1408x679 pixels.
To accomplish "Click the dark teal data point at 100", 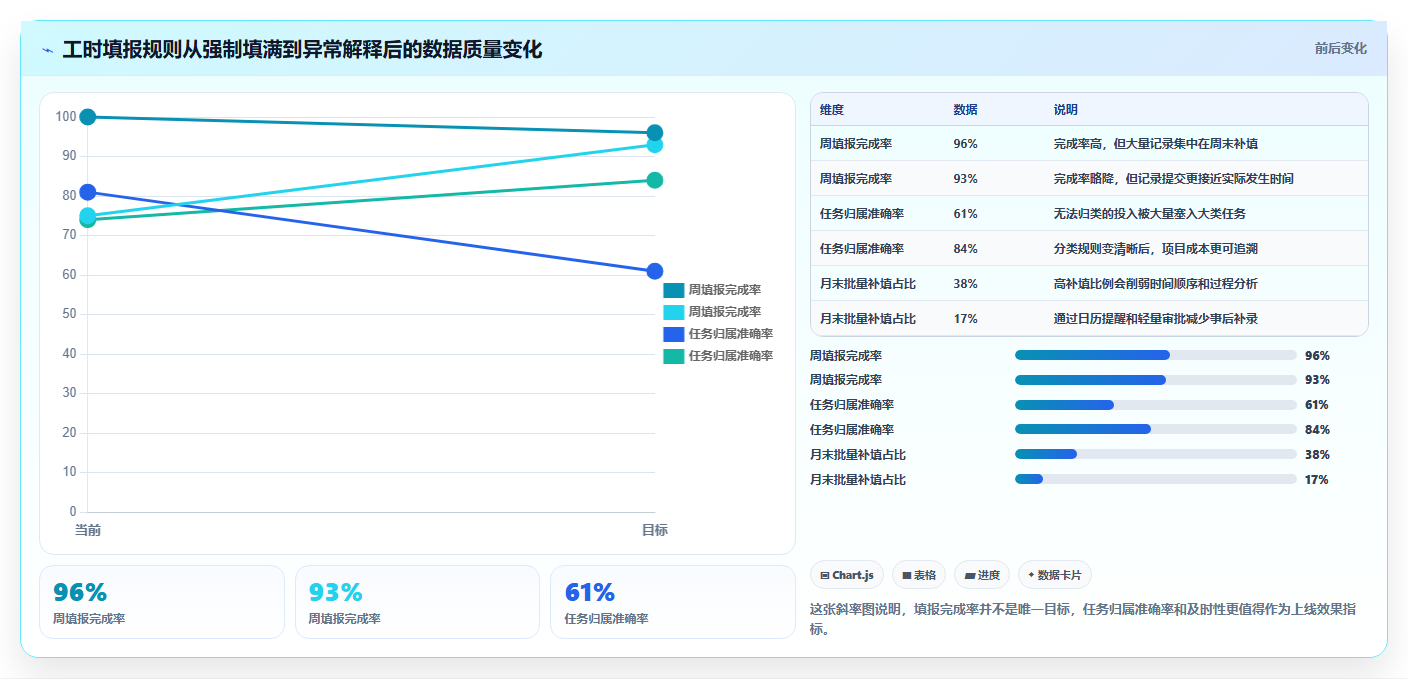I will click(88, 117).
